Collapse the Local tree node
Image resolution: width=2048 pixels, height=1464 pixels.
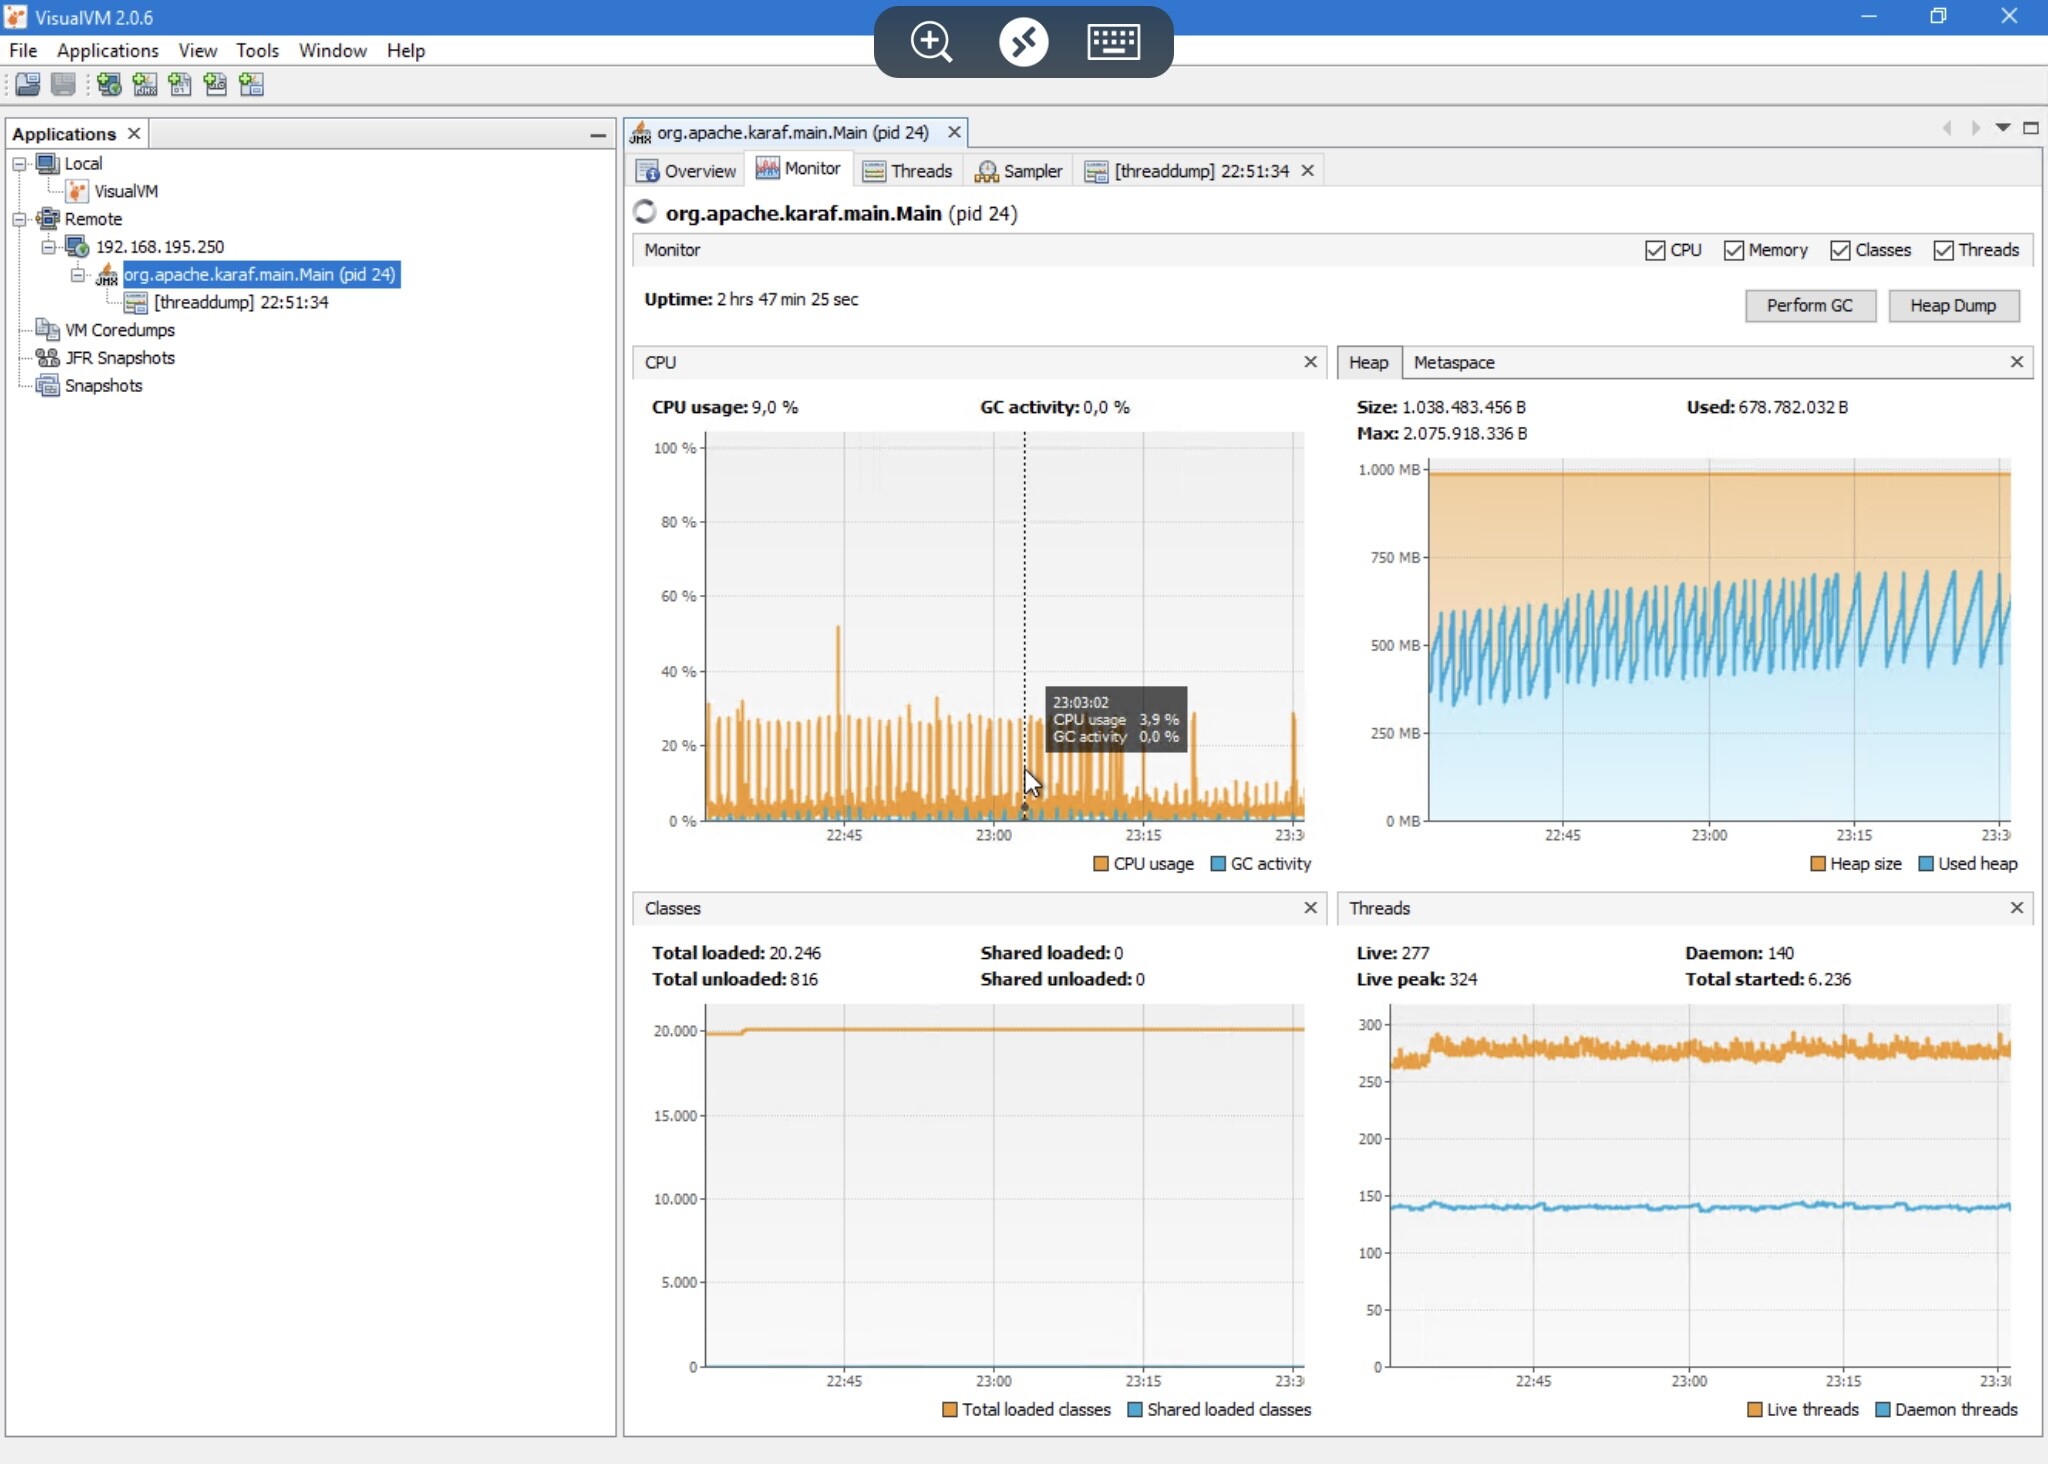[x=19, y=164]
